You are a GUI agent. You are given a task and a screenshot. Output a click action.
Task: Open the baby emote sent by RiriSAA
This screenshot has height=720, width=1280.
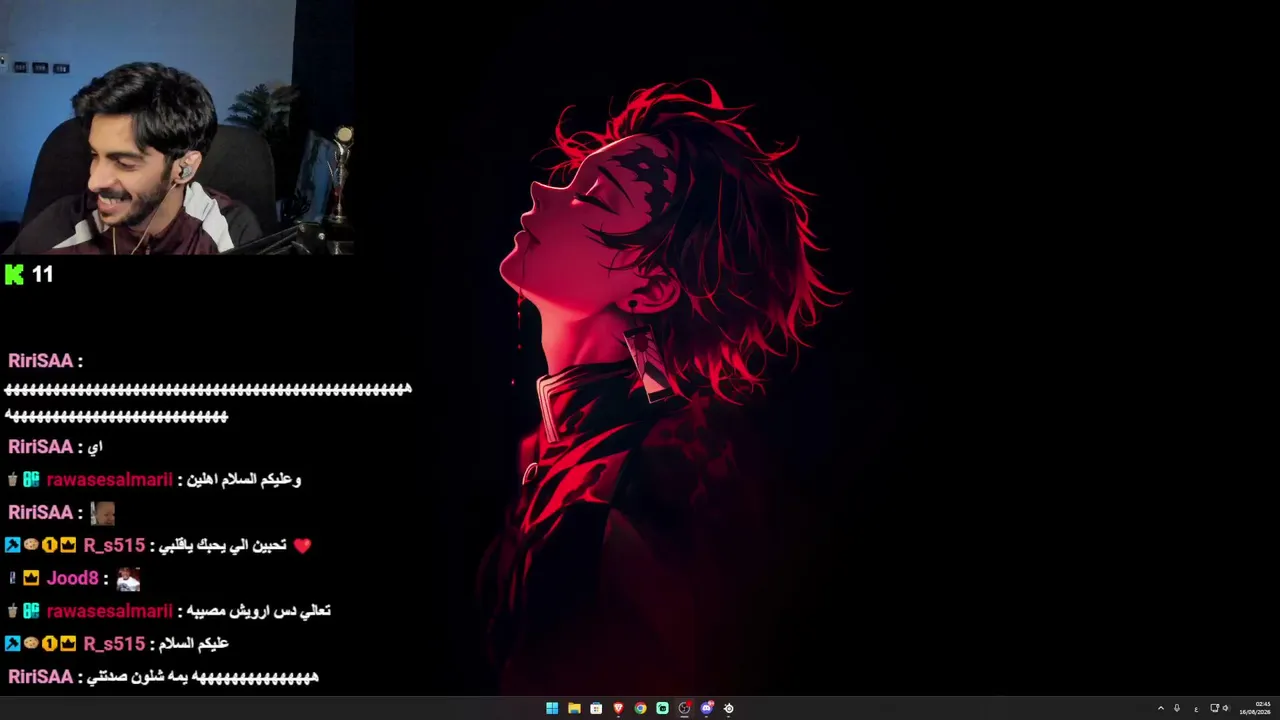tap(103, 513)
